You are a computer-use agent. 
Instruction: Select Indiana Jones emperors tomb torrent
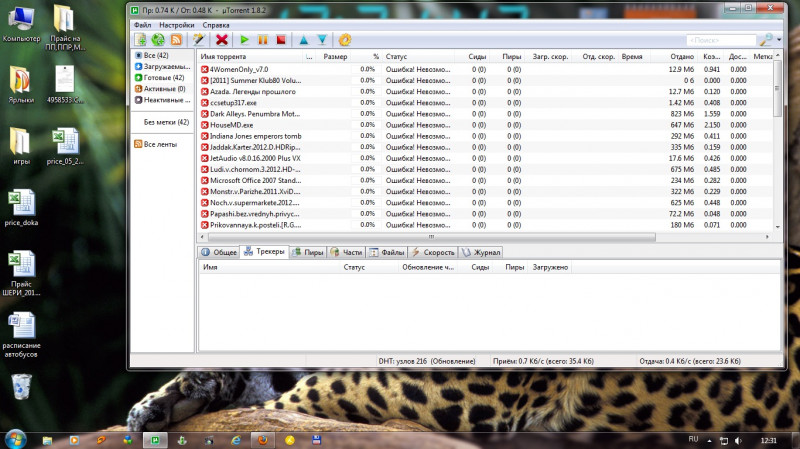tap(485, 136)
